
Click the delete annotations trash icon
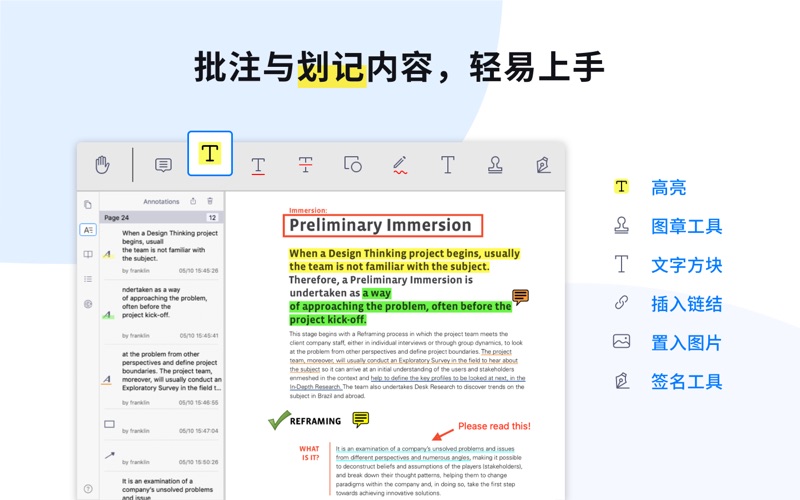pos(210,201)
